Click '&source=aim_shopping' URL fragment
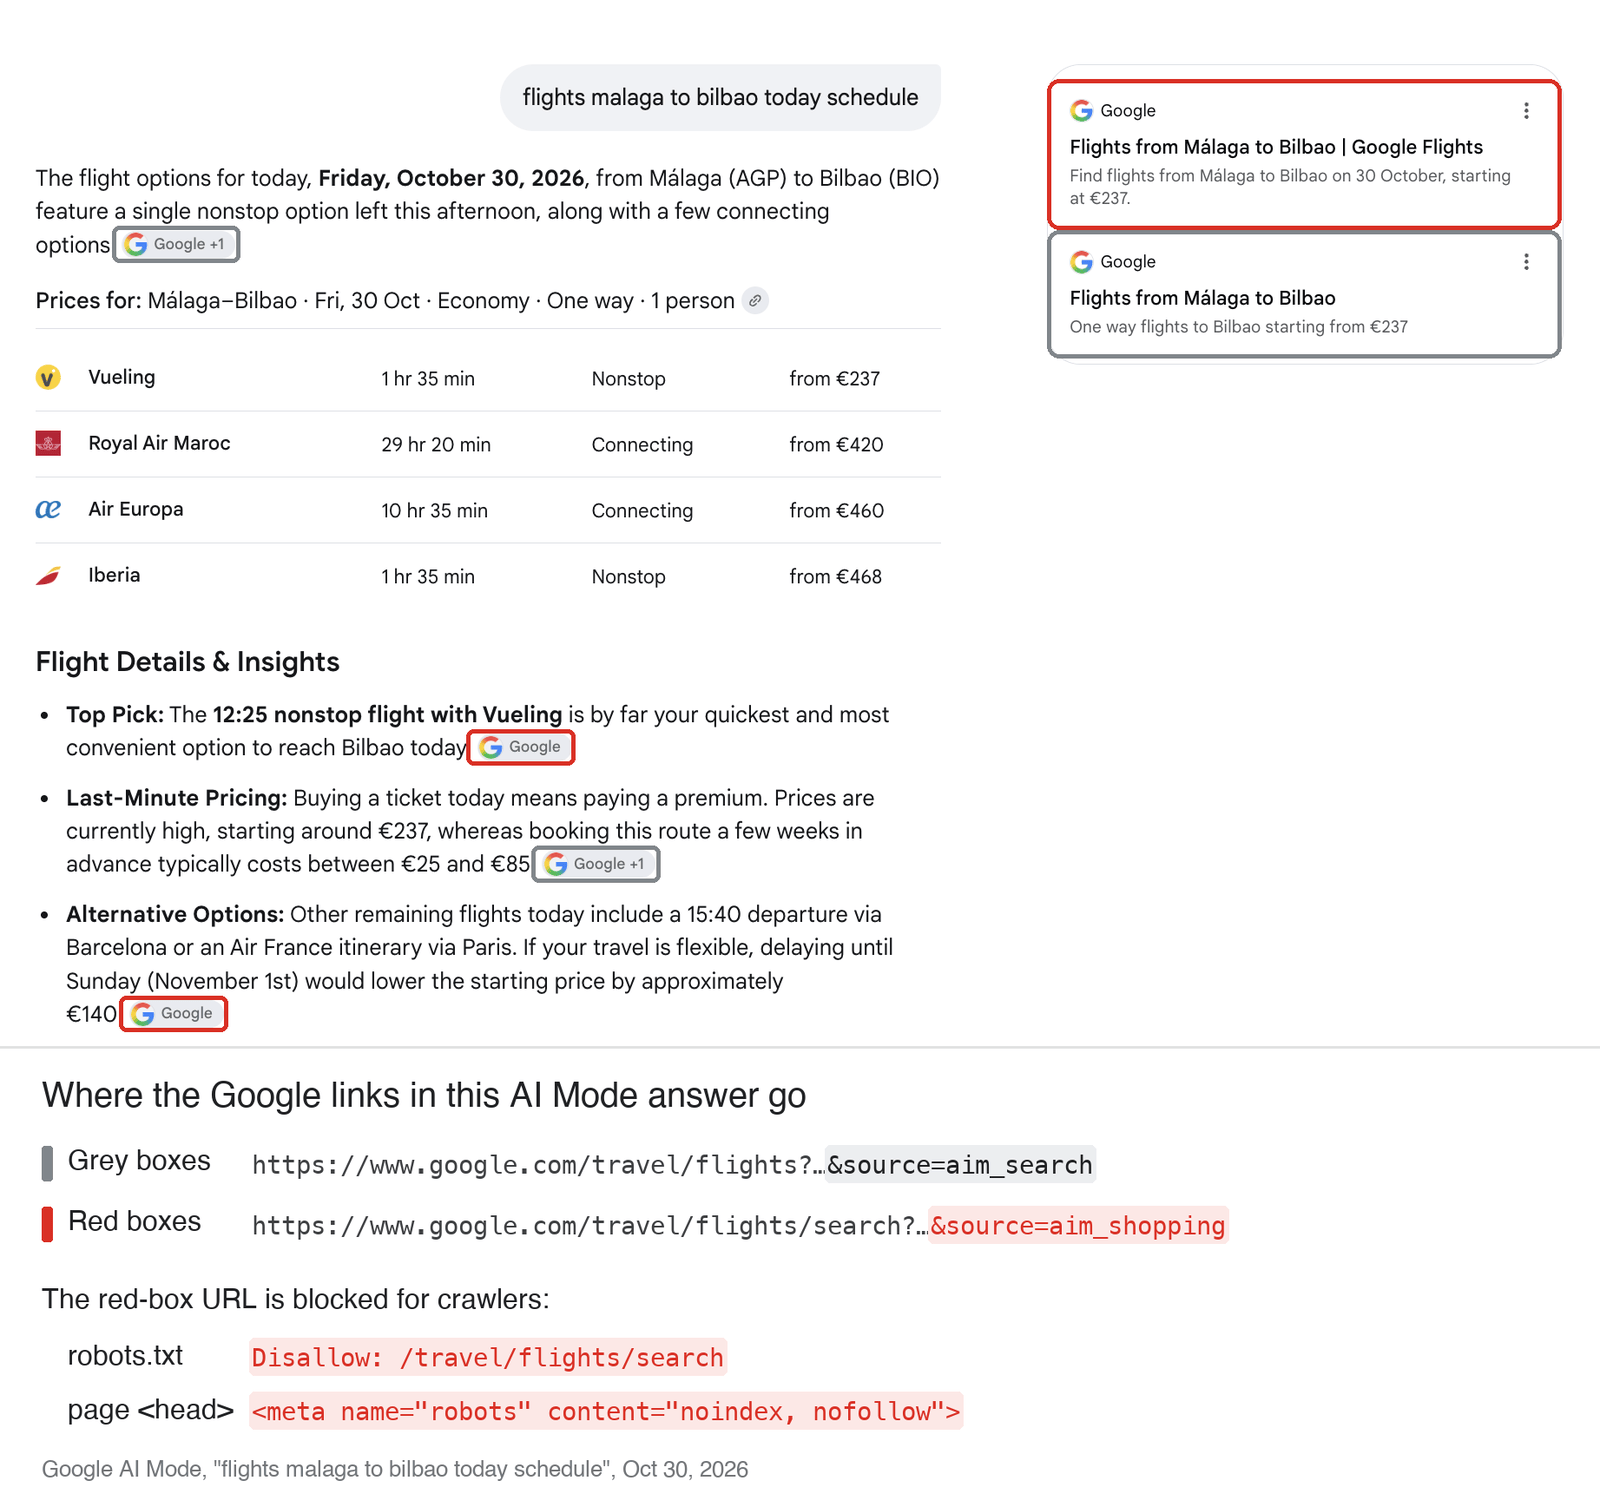Screen dimensions: 1600x1507 click(1078, 1226)
